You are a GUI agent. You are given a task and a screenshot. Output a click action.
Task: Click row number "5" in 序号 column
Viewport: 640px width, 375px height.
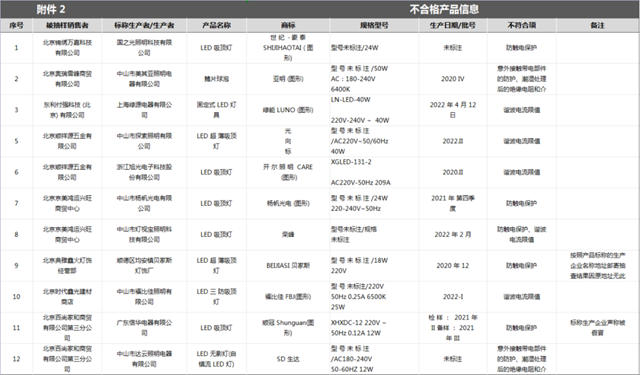pos(16,141)
